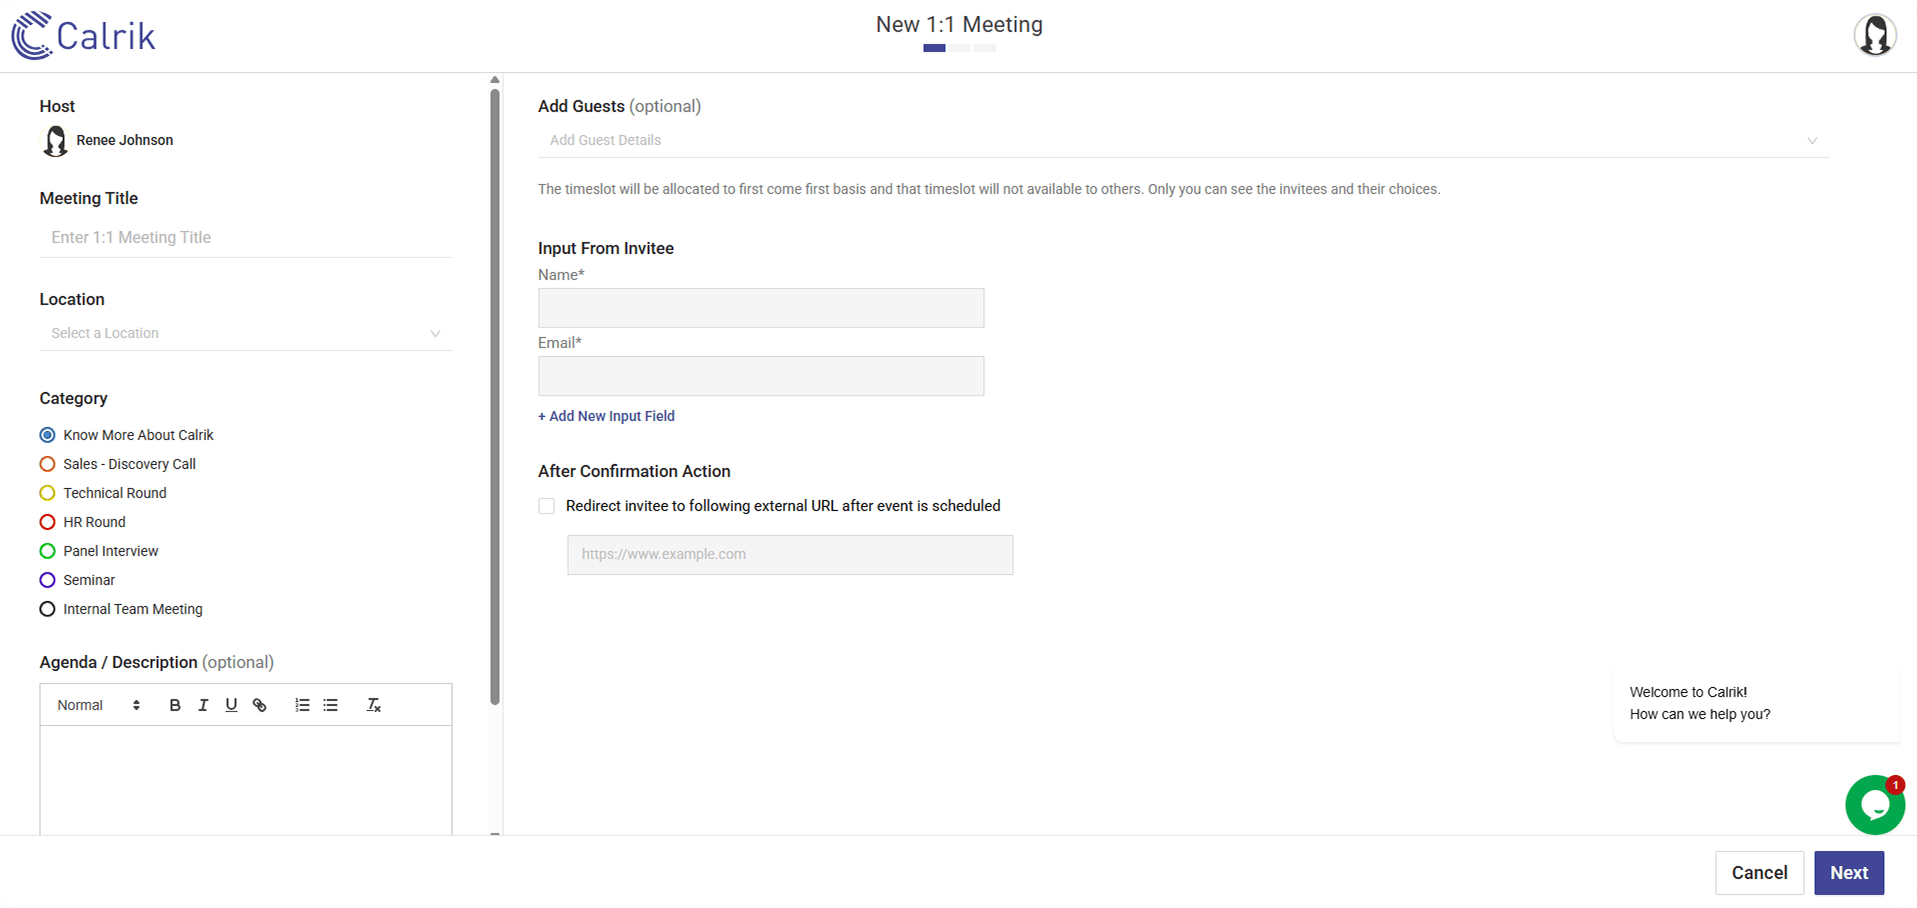Screen dimensions: 1917x908
Task: Open the profile avatar in top right
Action: [x=1875, y=35]
